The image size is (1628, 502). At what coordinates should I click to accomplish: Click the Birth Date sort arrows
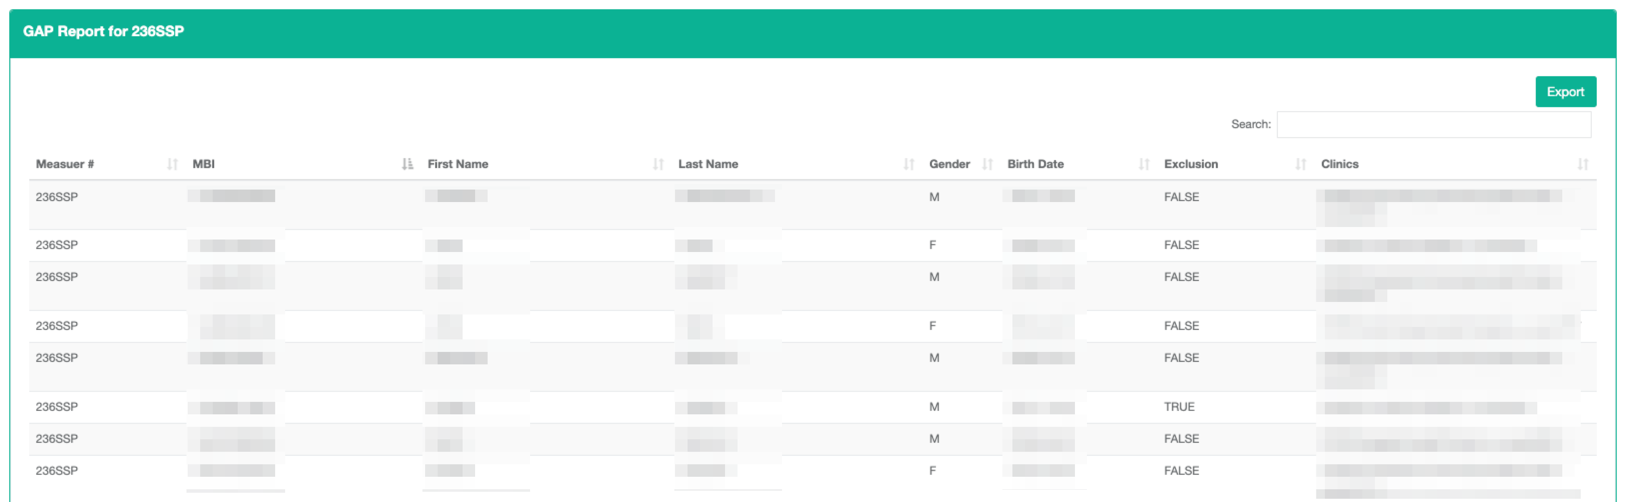[1144, 164]
